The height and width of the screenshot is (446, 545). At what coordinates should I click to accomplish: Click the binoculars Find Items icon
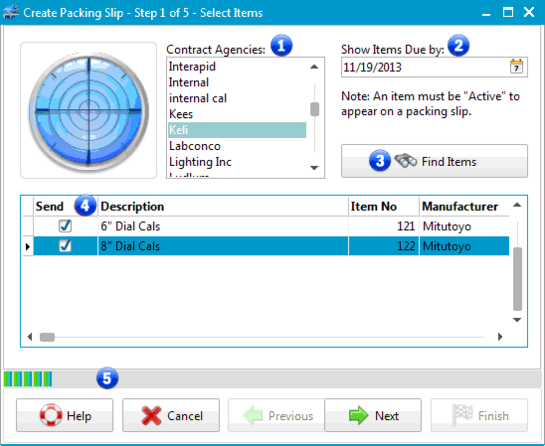[406, 161]
